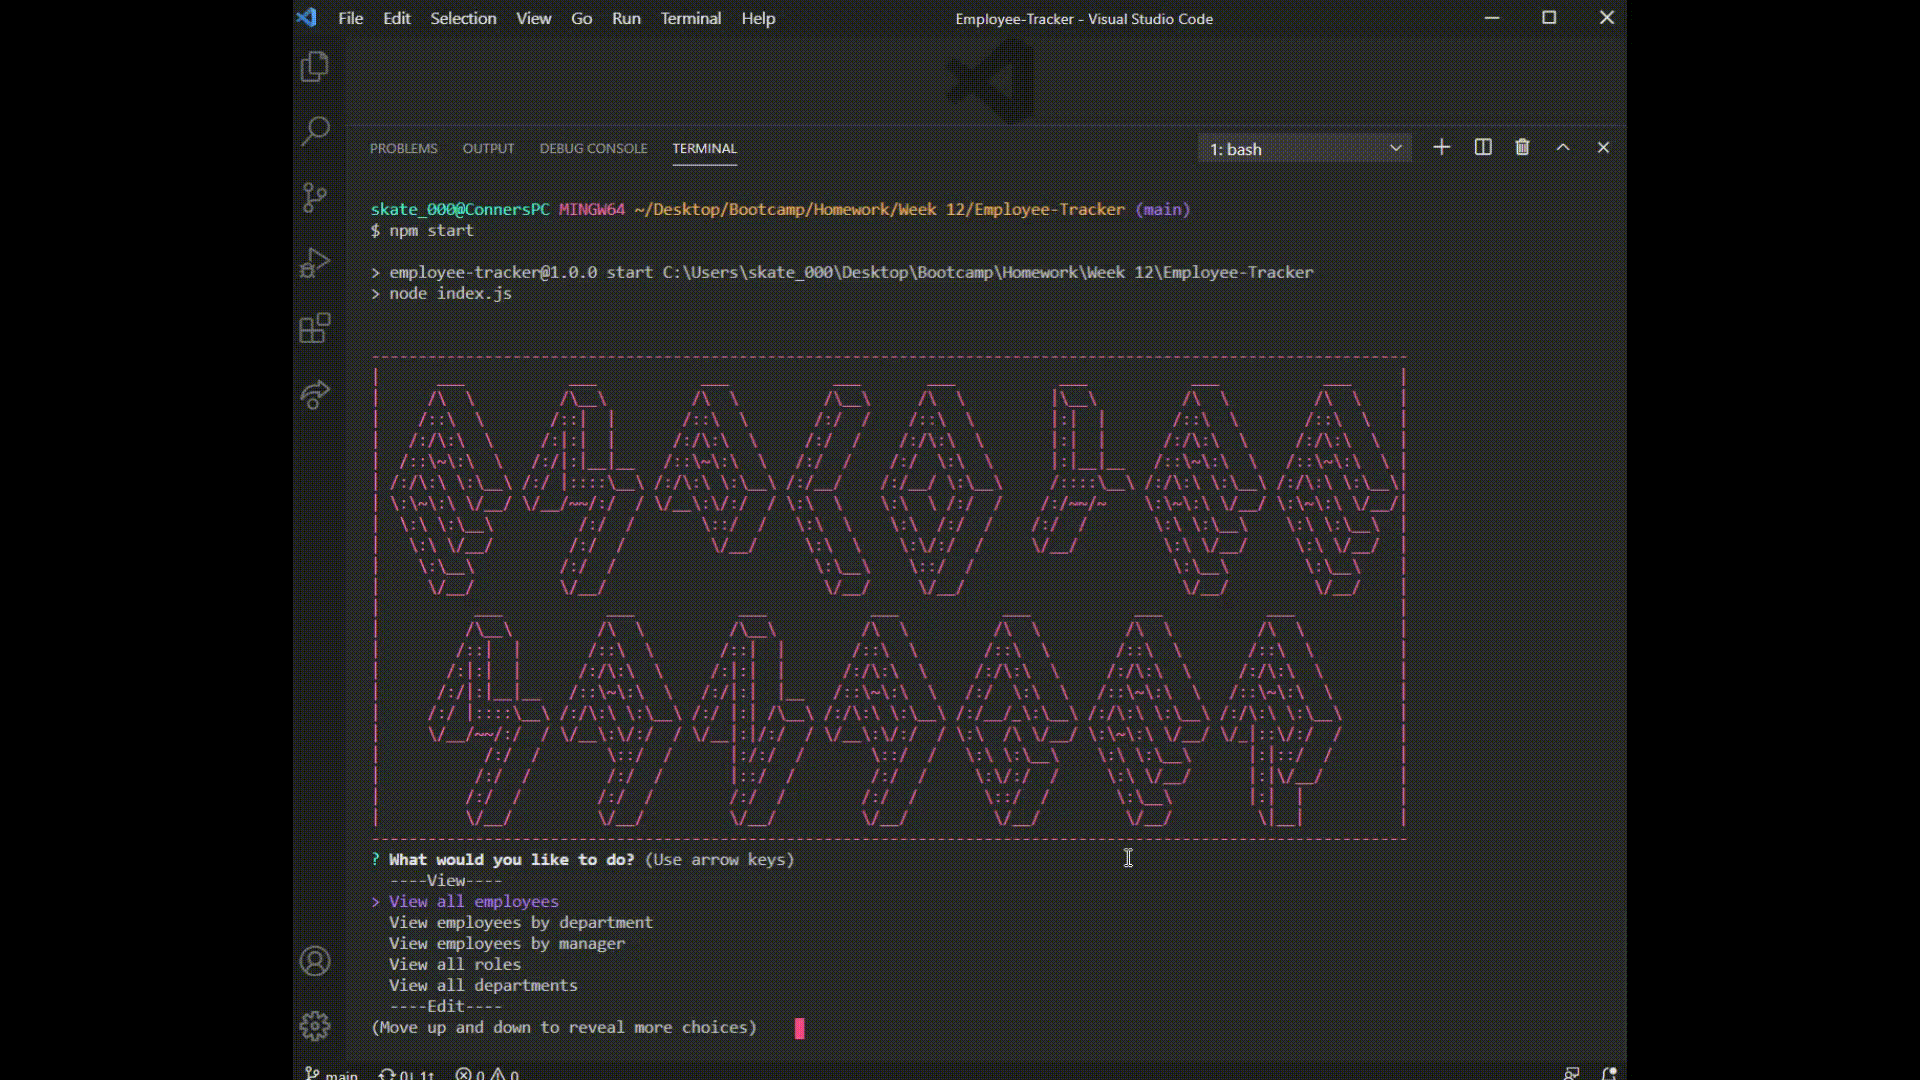Switch to the DEBUG CONSOLE tab
This screenshot has width=1920, height=1080.
(593, 148)
